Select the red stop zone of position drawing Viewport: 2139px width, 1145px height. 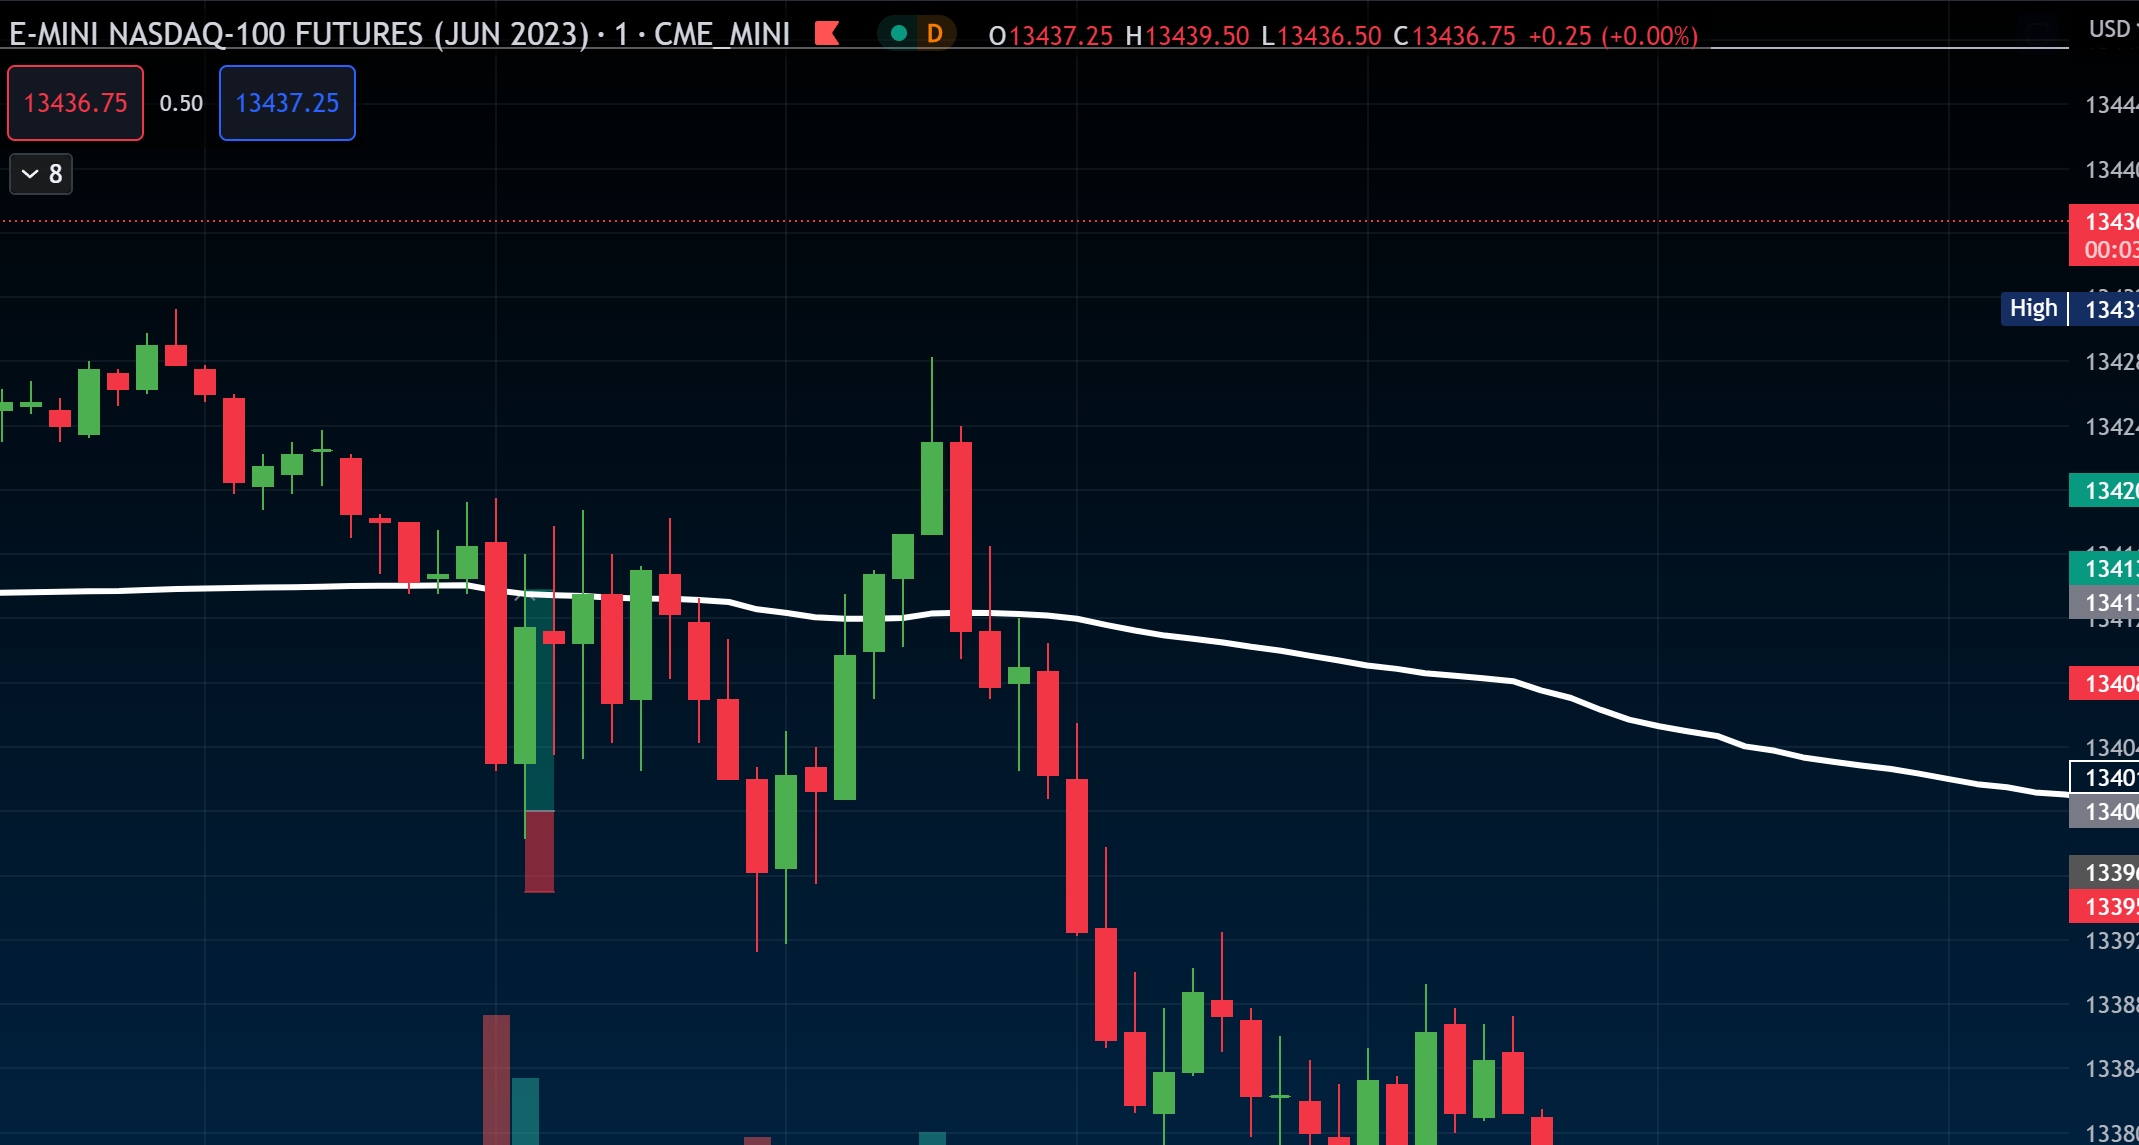[x=539, y=851]
